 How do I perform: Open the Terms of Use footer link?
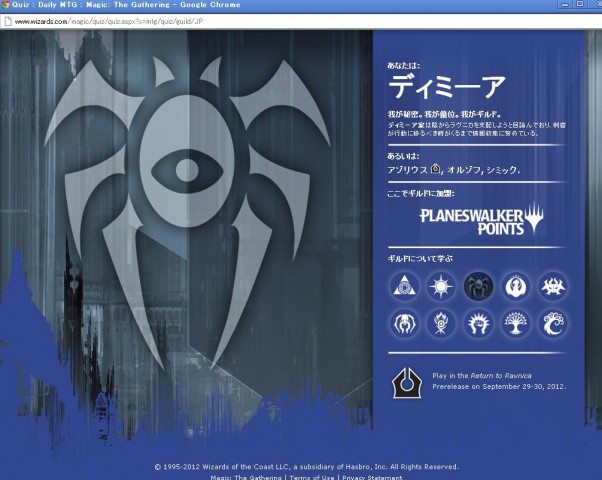[x=312, y=477]
